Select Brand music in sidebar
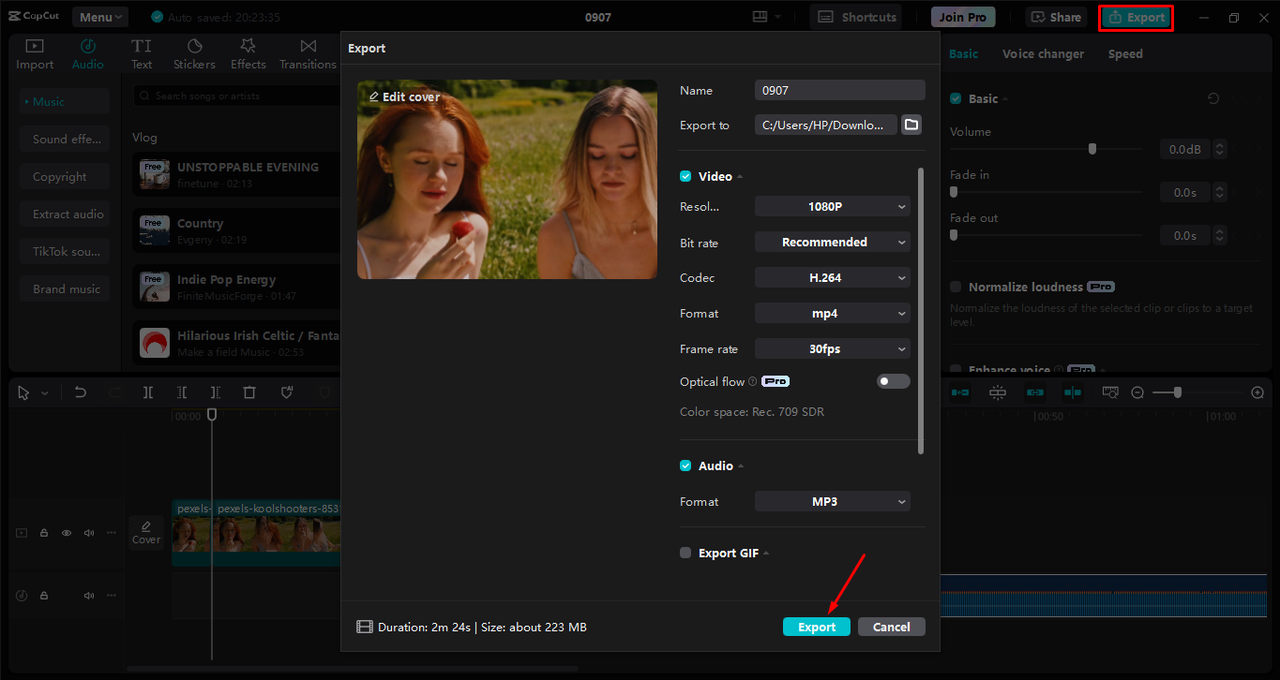The height and width of the screenshot is (680, 1280). click(65, 289)
